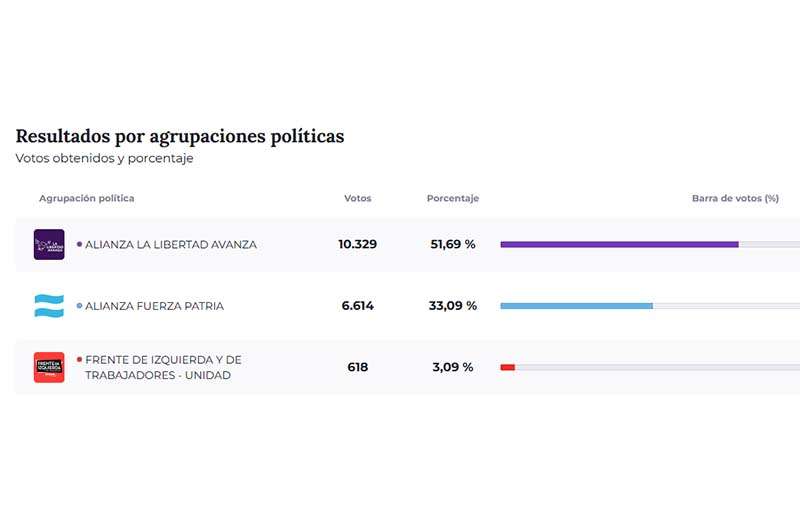The width and height of the screenshot is (800, 530).
Task: Click the red Frente de Izquierda vote bar
Action: (x=507, y=367)
